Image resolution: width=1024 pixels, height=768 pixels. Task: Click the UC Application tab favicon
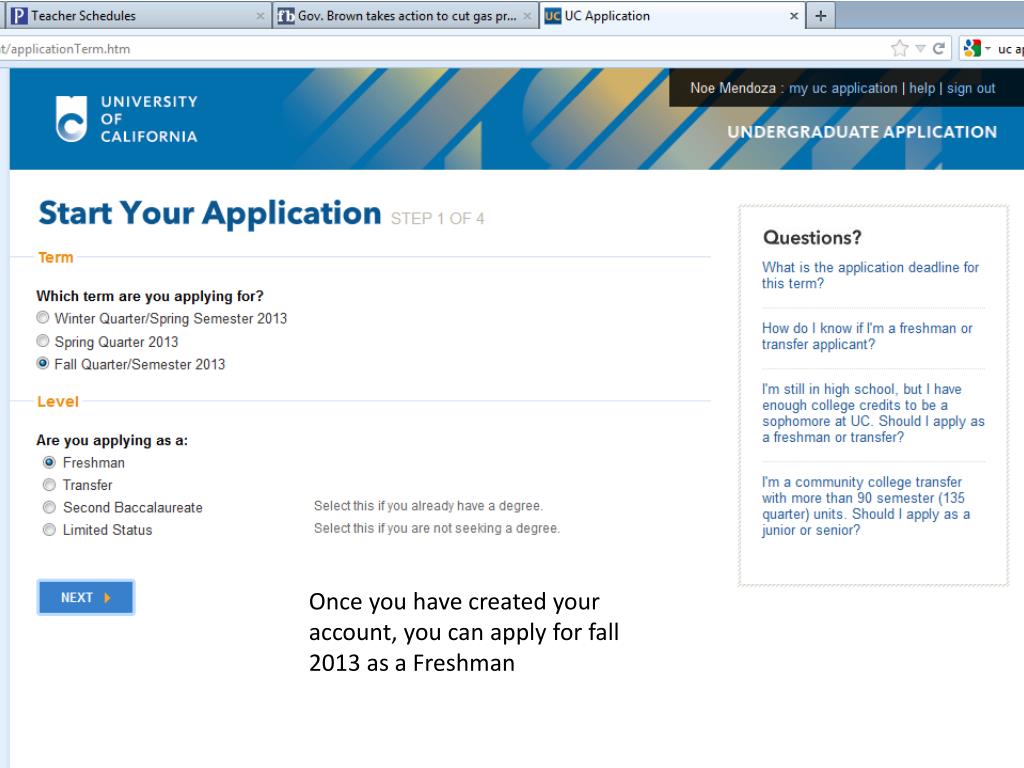(x=552, y=16)
